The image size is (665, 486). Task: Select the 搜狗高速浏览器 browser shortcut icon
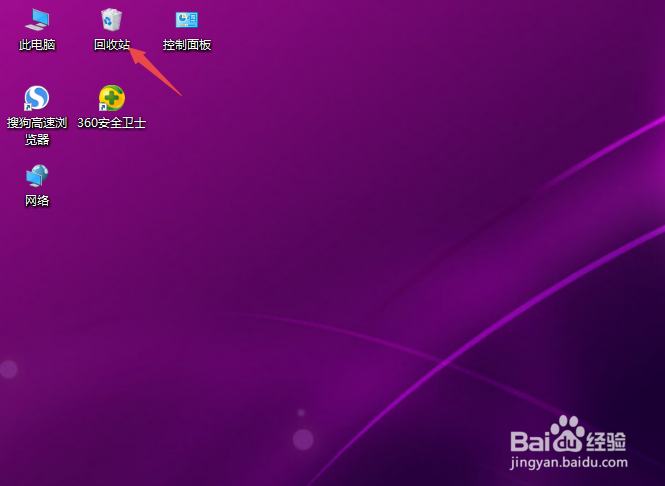37,98
